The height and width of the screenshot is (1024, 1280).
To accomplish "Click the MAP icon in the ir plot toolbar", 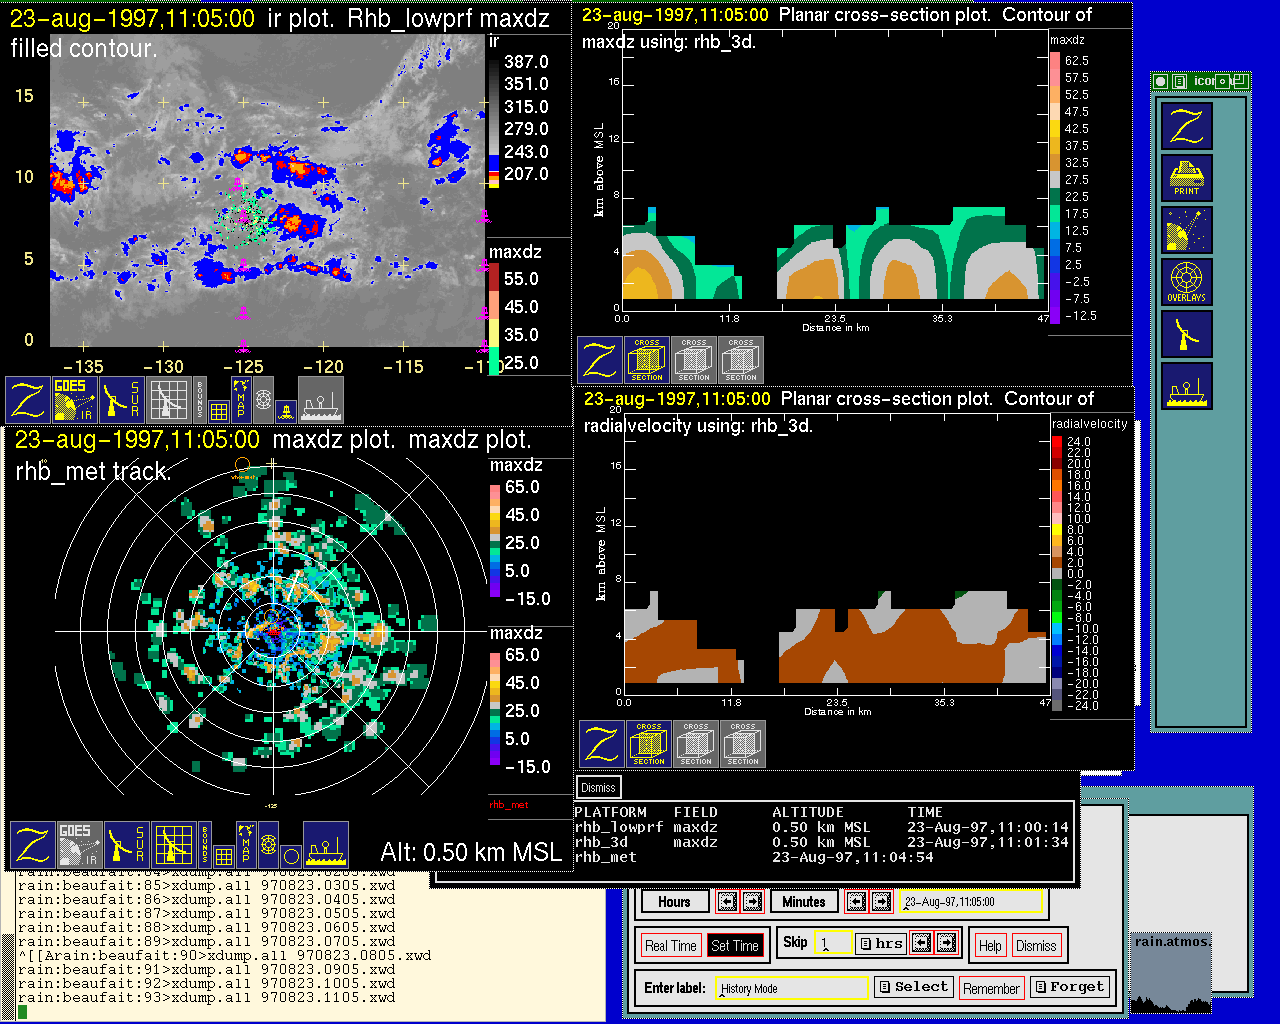I will point(240,399).
